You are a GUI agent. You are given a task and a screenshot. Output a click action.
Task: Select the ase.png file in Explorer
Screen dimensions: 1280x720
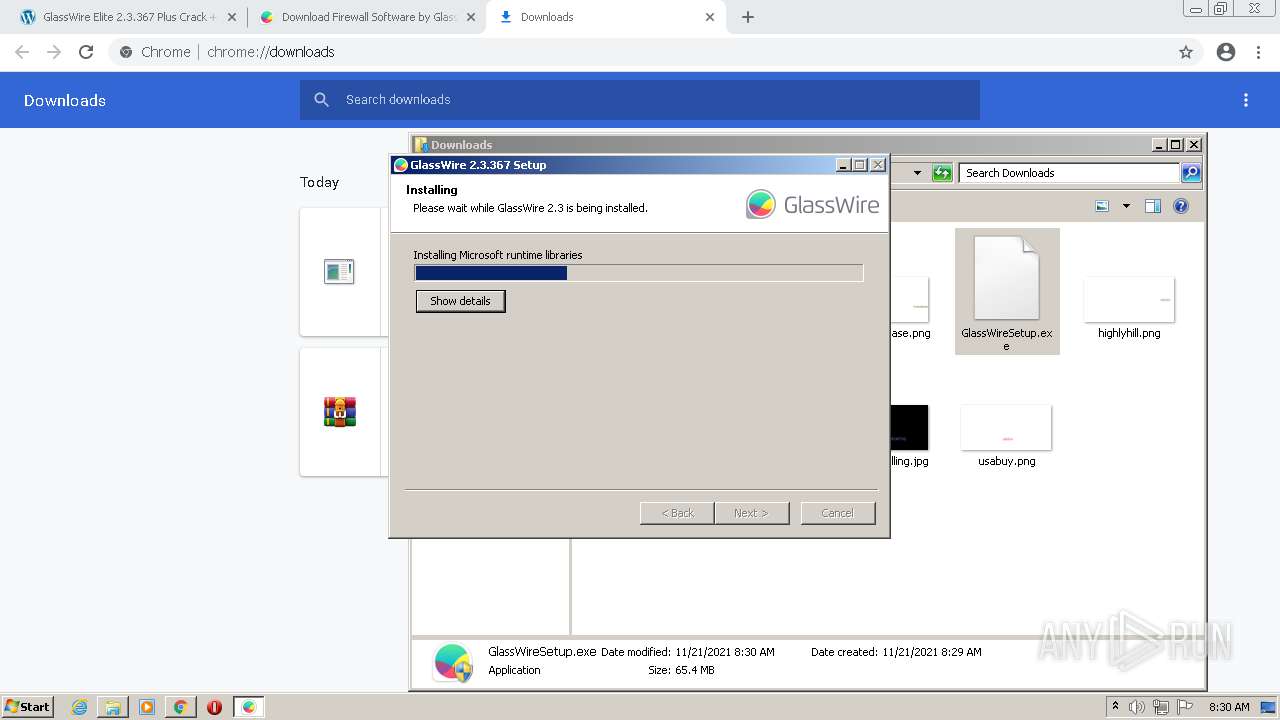click(910, 307)
